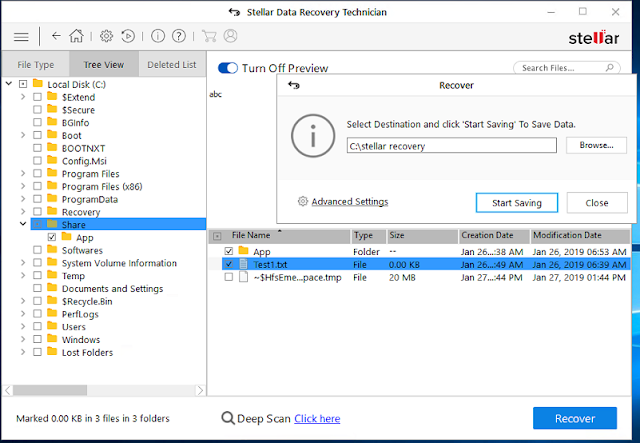The image size is (640, 443).
Task: Click the magnifier icon in the Search Files box
Action: click(609, 67)
